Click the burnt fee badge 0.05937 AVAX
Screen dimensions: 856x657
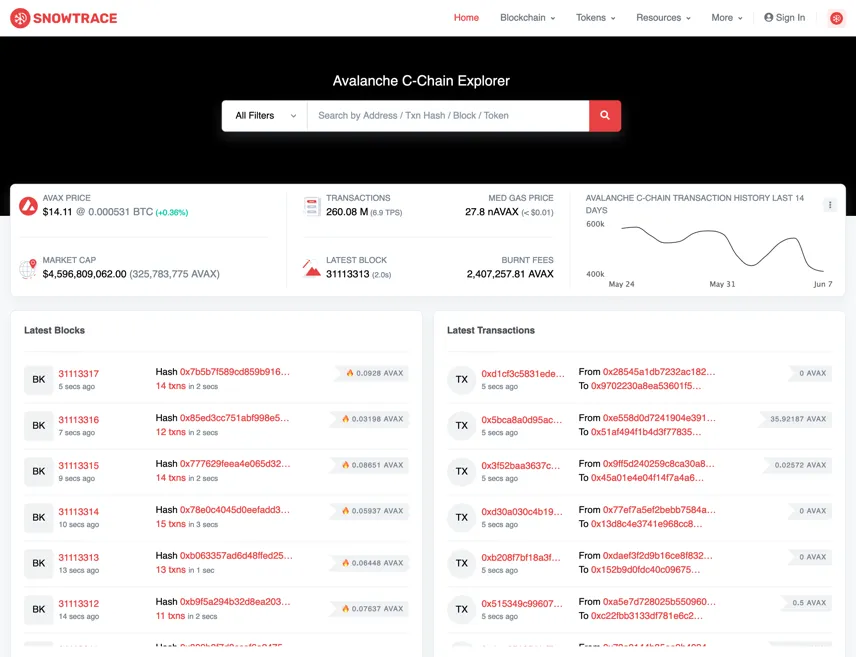[x=370, y=511]
